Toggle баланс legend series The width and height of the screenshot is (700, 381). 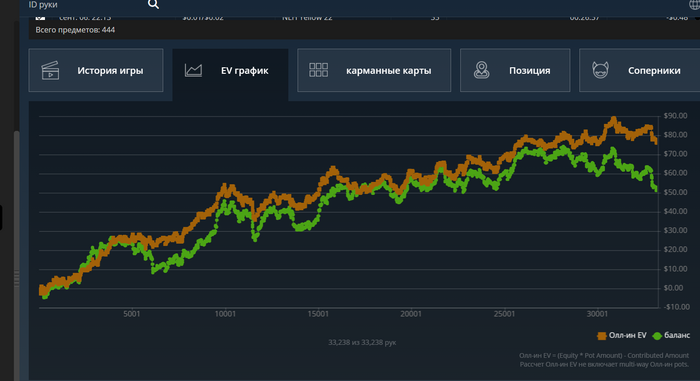point(671,335)
